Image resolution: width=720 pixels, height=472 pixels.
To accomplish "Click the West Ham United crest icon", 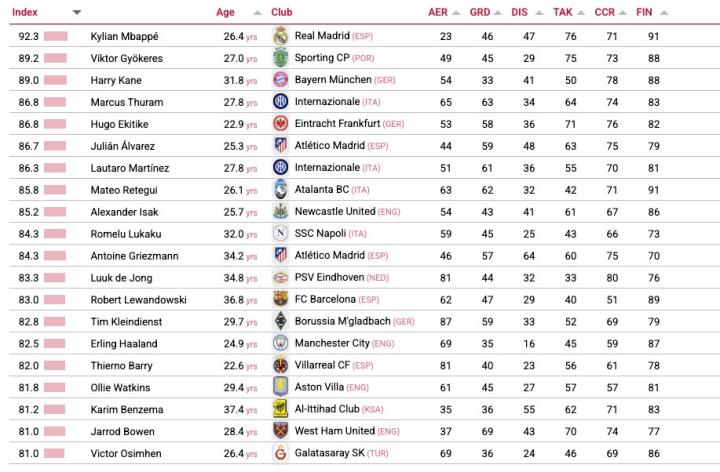I will point(280,431).
